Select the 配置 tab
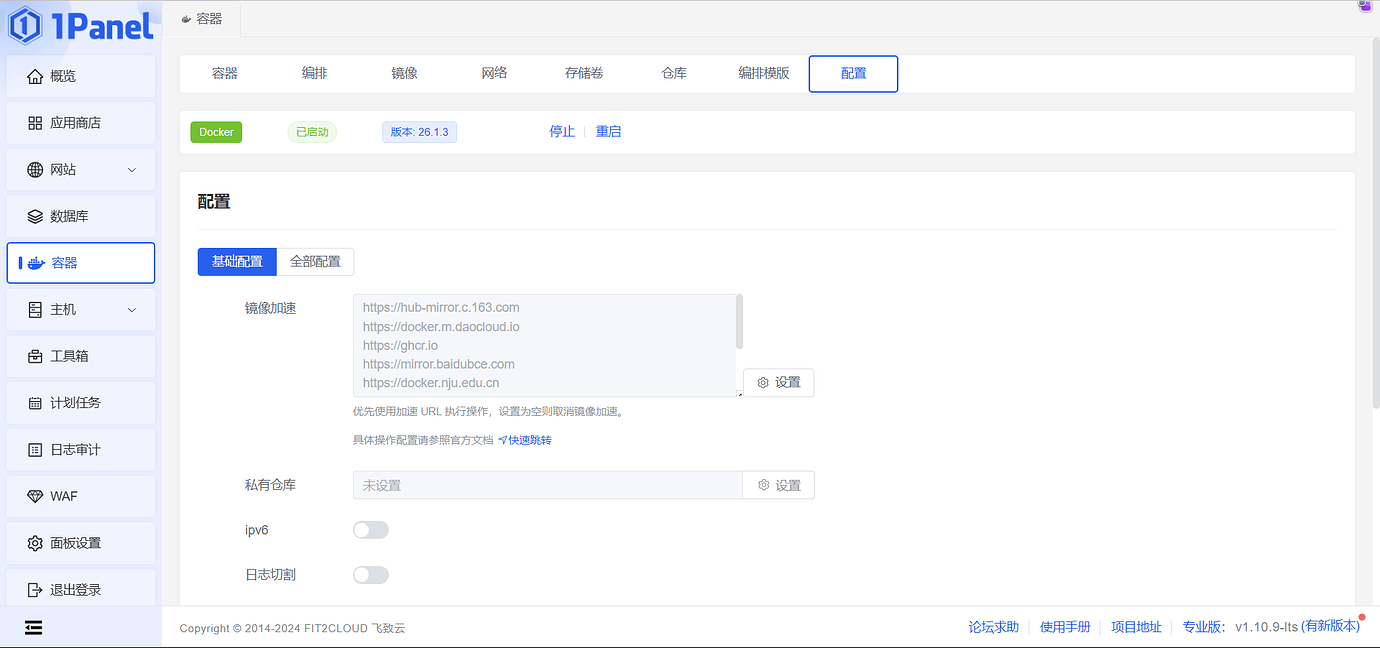1380x648 pixels. click(x=853, y=74)
